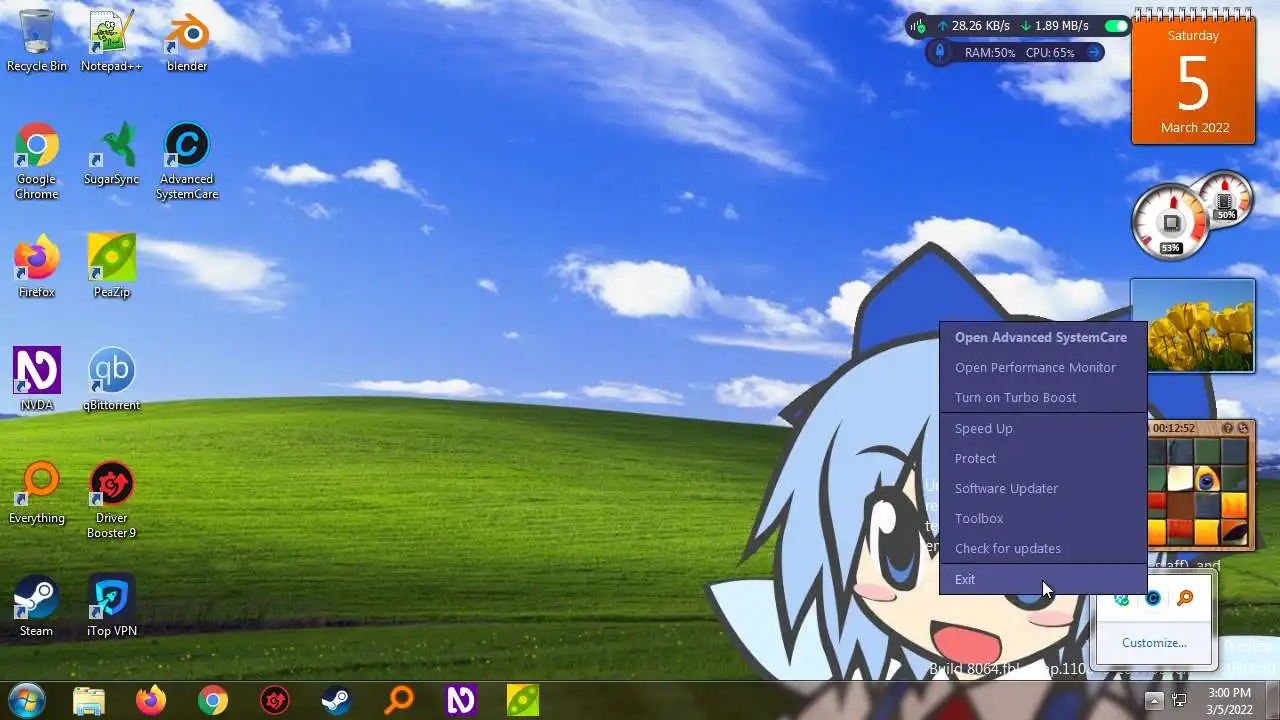Select the Advanced SystemCare desktop shortcut
Screen dimensions: 1280x720
[x=187, y=161]
